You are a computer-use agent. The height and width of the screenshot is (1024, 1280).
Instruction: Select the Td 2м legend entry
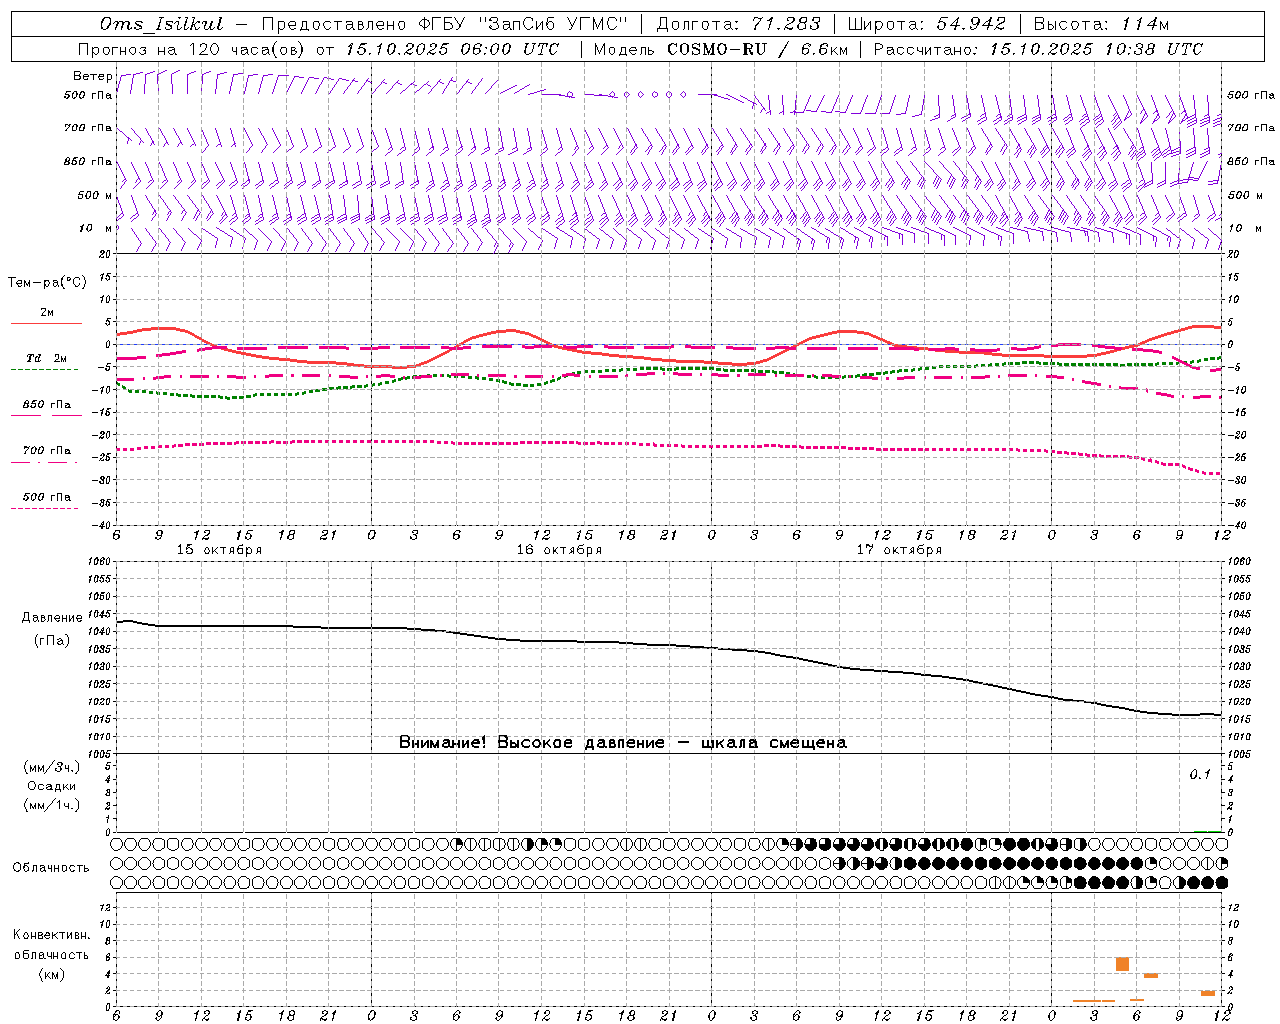pos(46,358)
